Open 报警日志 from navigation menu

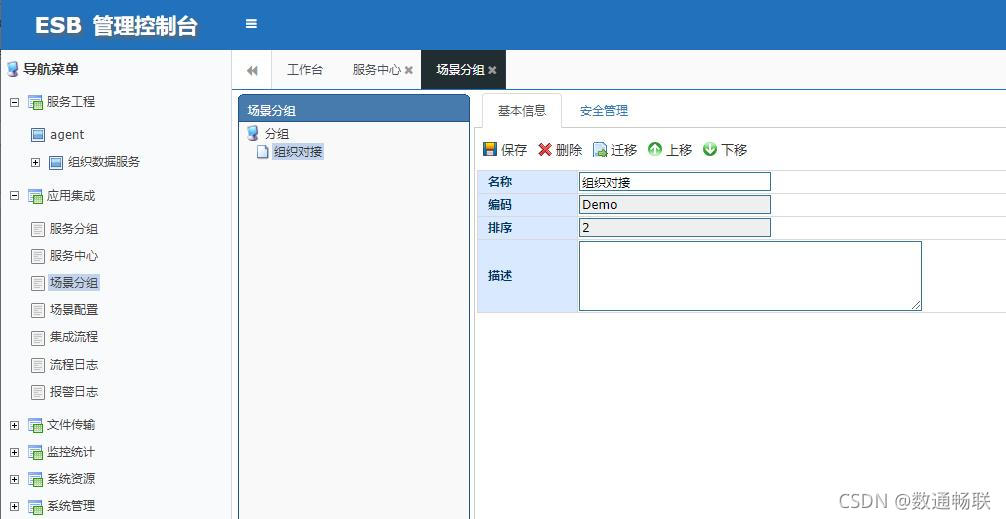(x=74, y=392)
